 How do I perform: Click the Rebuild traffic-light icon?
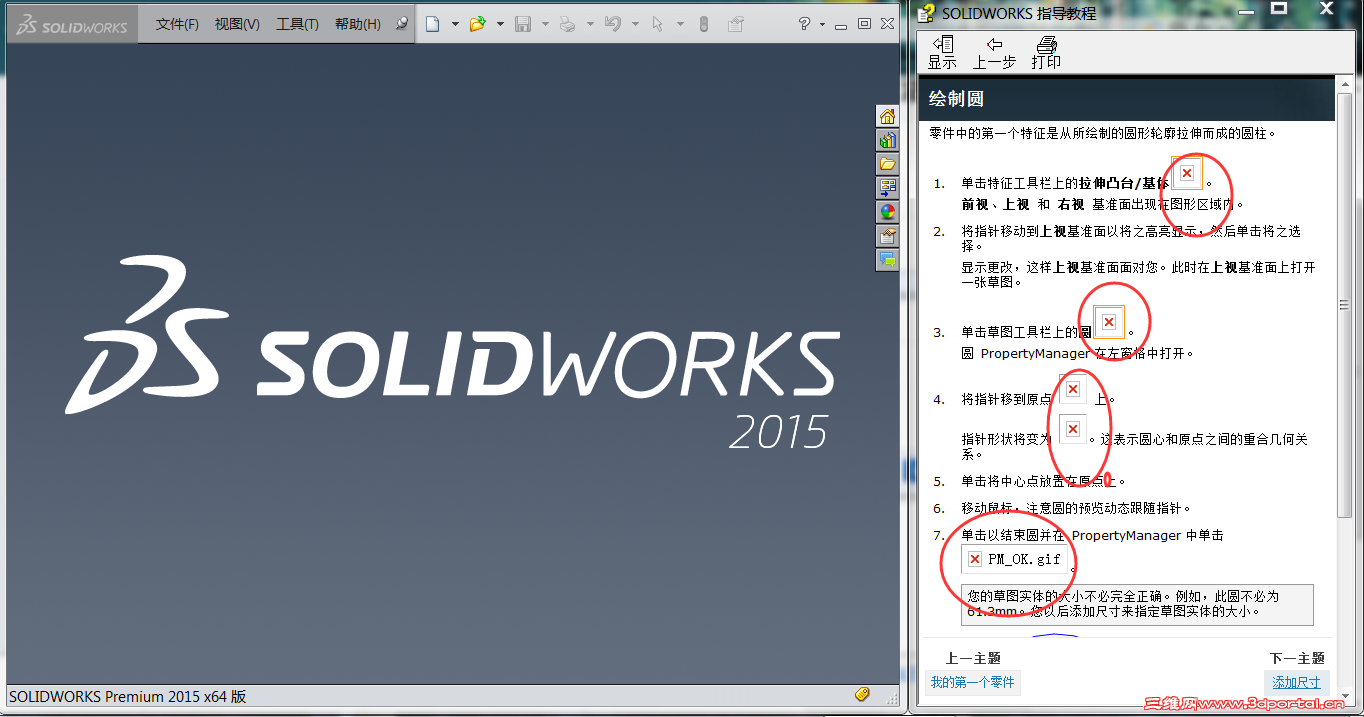[x=703, y=24]
